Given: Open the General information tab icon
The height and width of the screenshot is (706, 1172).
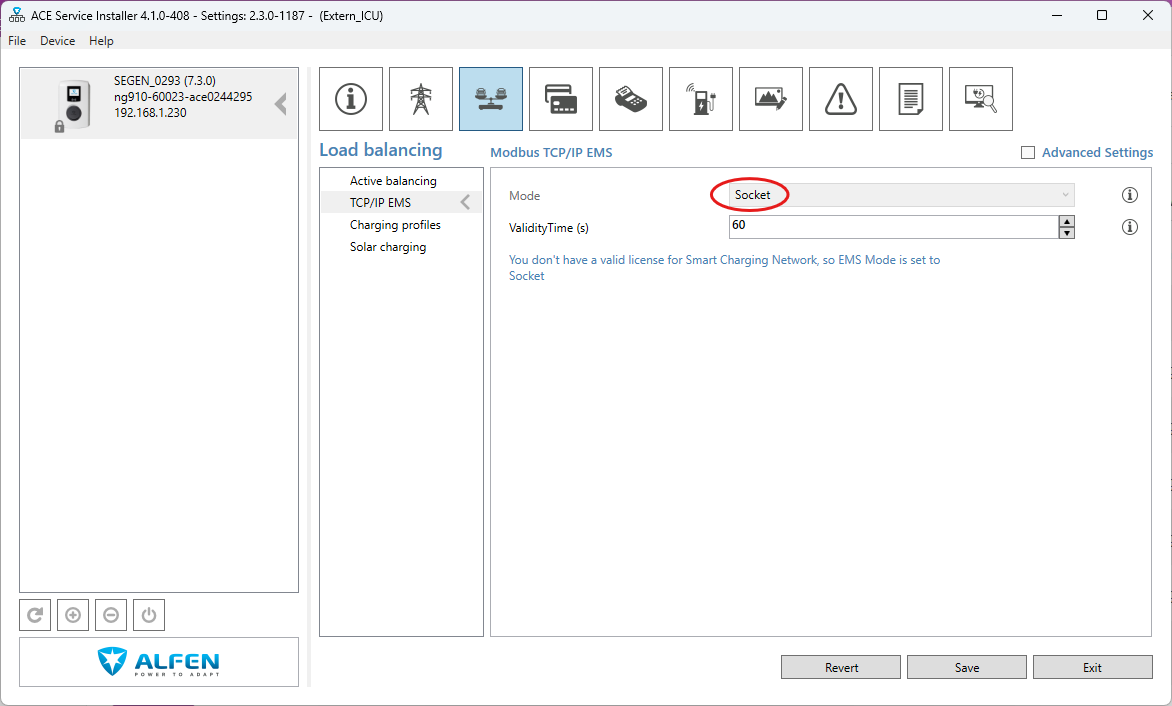Looking at the screenshot, I should (x=351, y=99).
